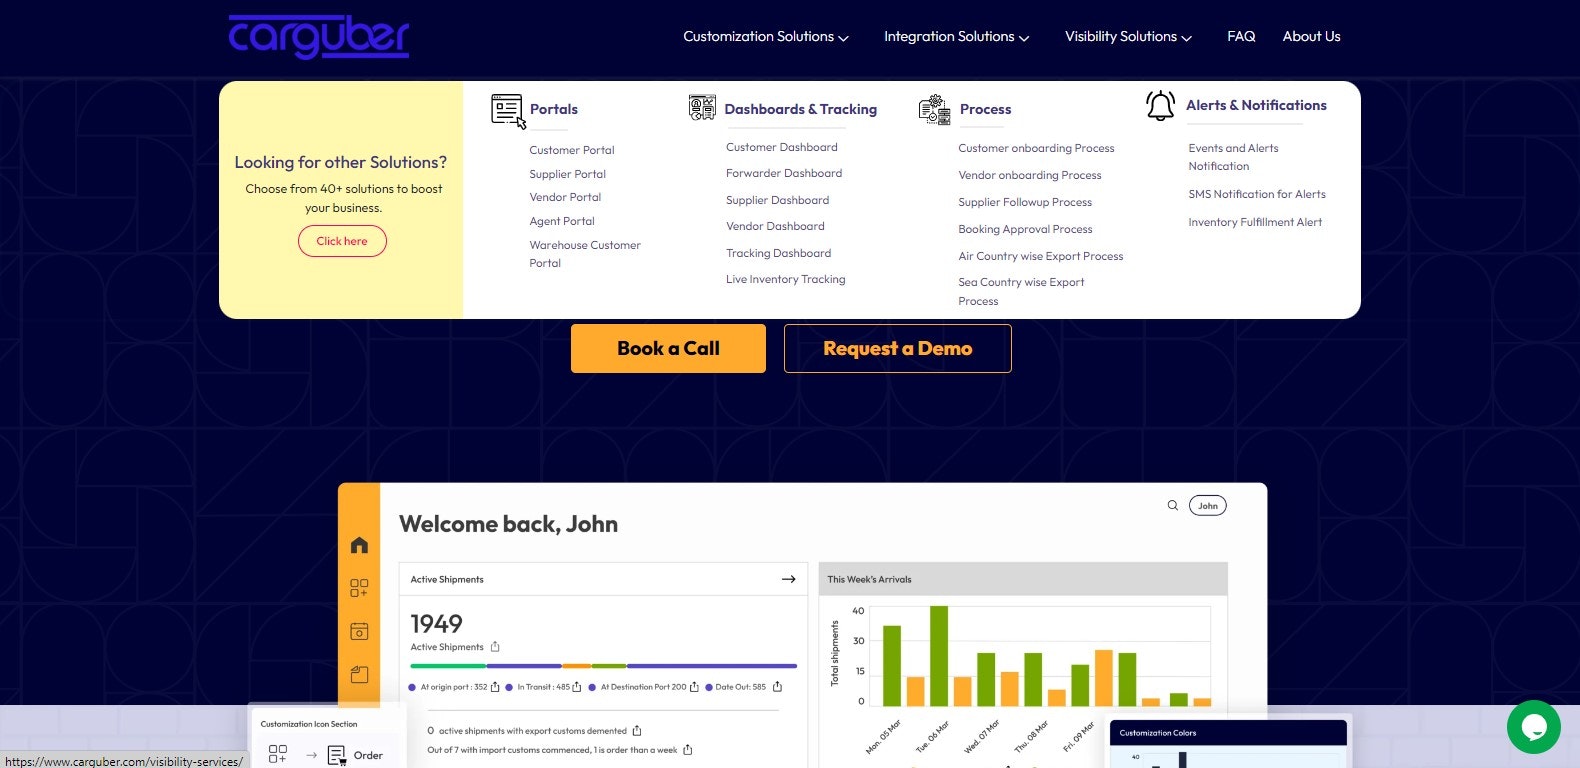This screenshot has height=768, width=1580.
Task: Click the calendar icon in dashboard sidebar
Action: [359, 631]
